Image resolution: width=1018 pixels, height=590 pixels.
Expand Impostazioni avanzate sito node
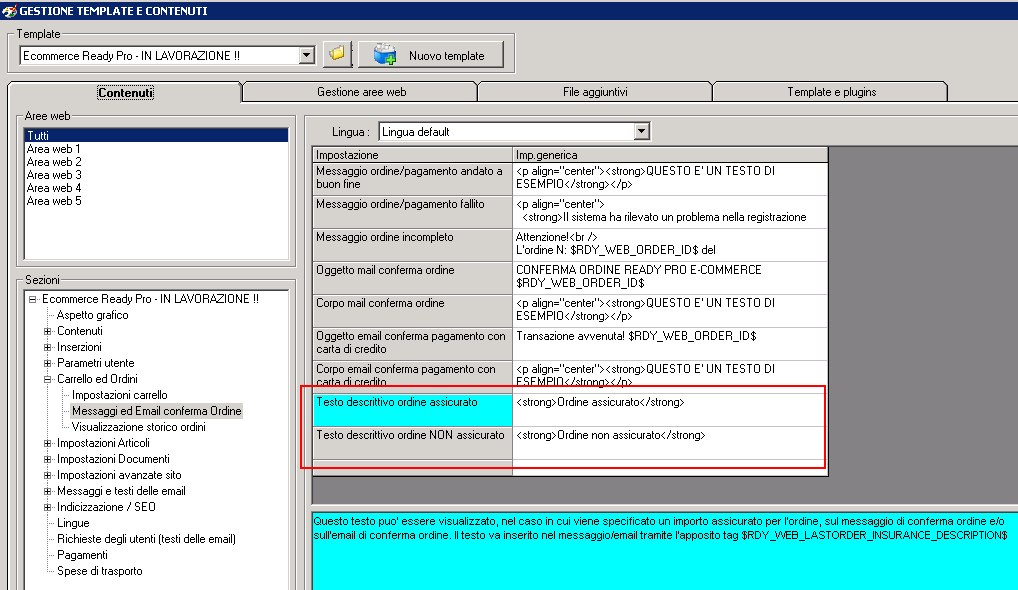[47, 475]
